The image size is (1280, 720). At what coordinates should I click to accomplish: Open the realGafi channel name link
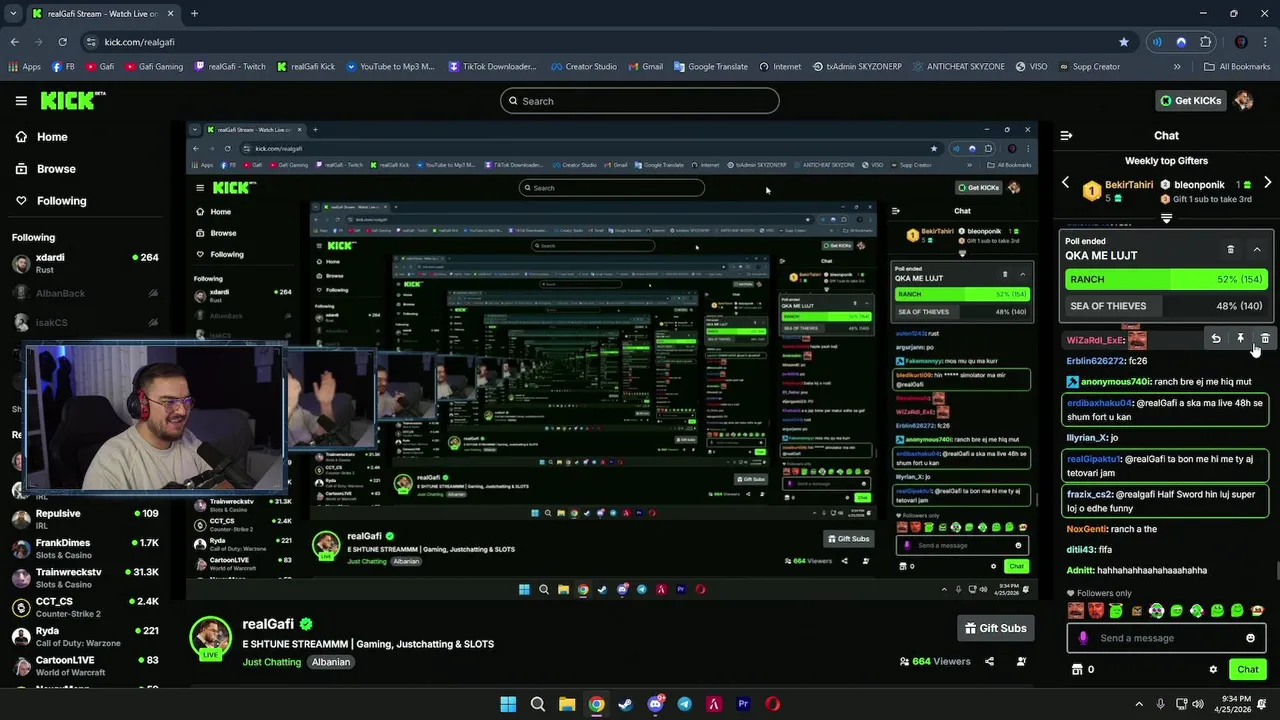pyautogui.click(x=268, y=624)
